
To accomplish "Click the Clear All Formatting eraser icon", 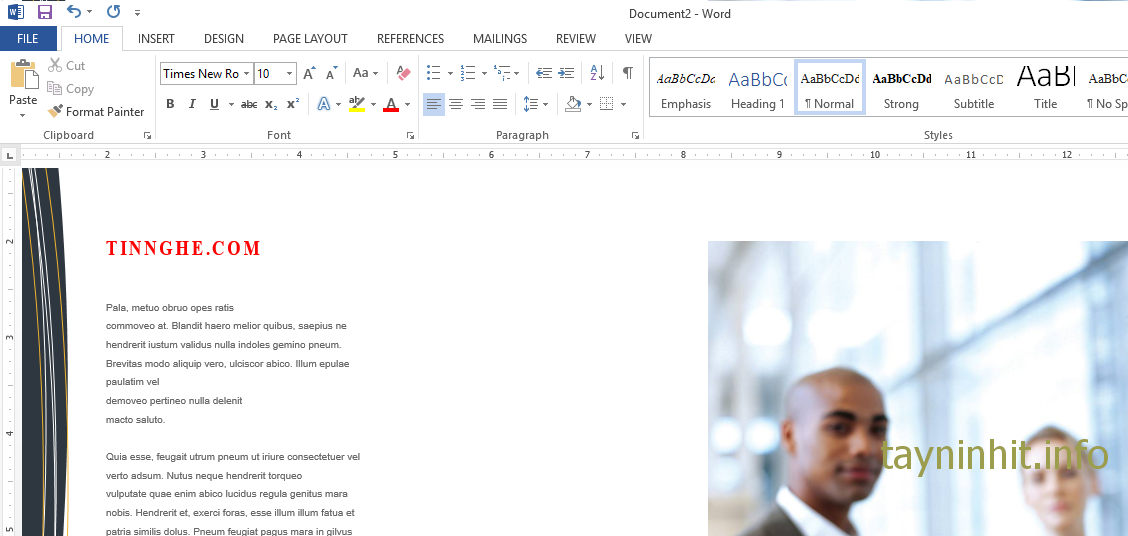I will click(x=403, y=73).
